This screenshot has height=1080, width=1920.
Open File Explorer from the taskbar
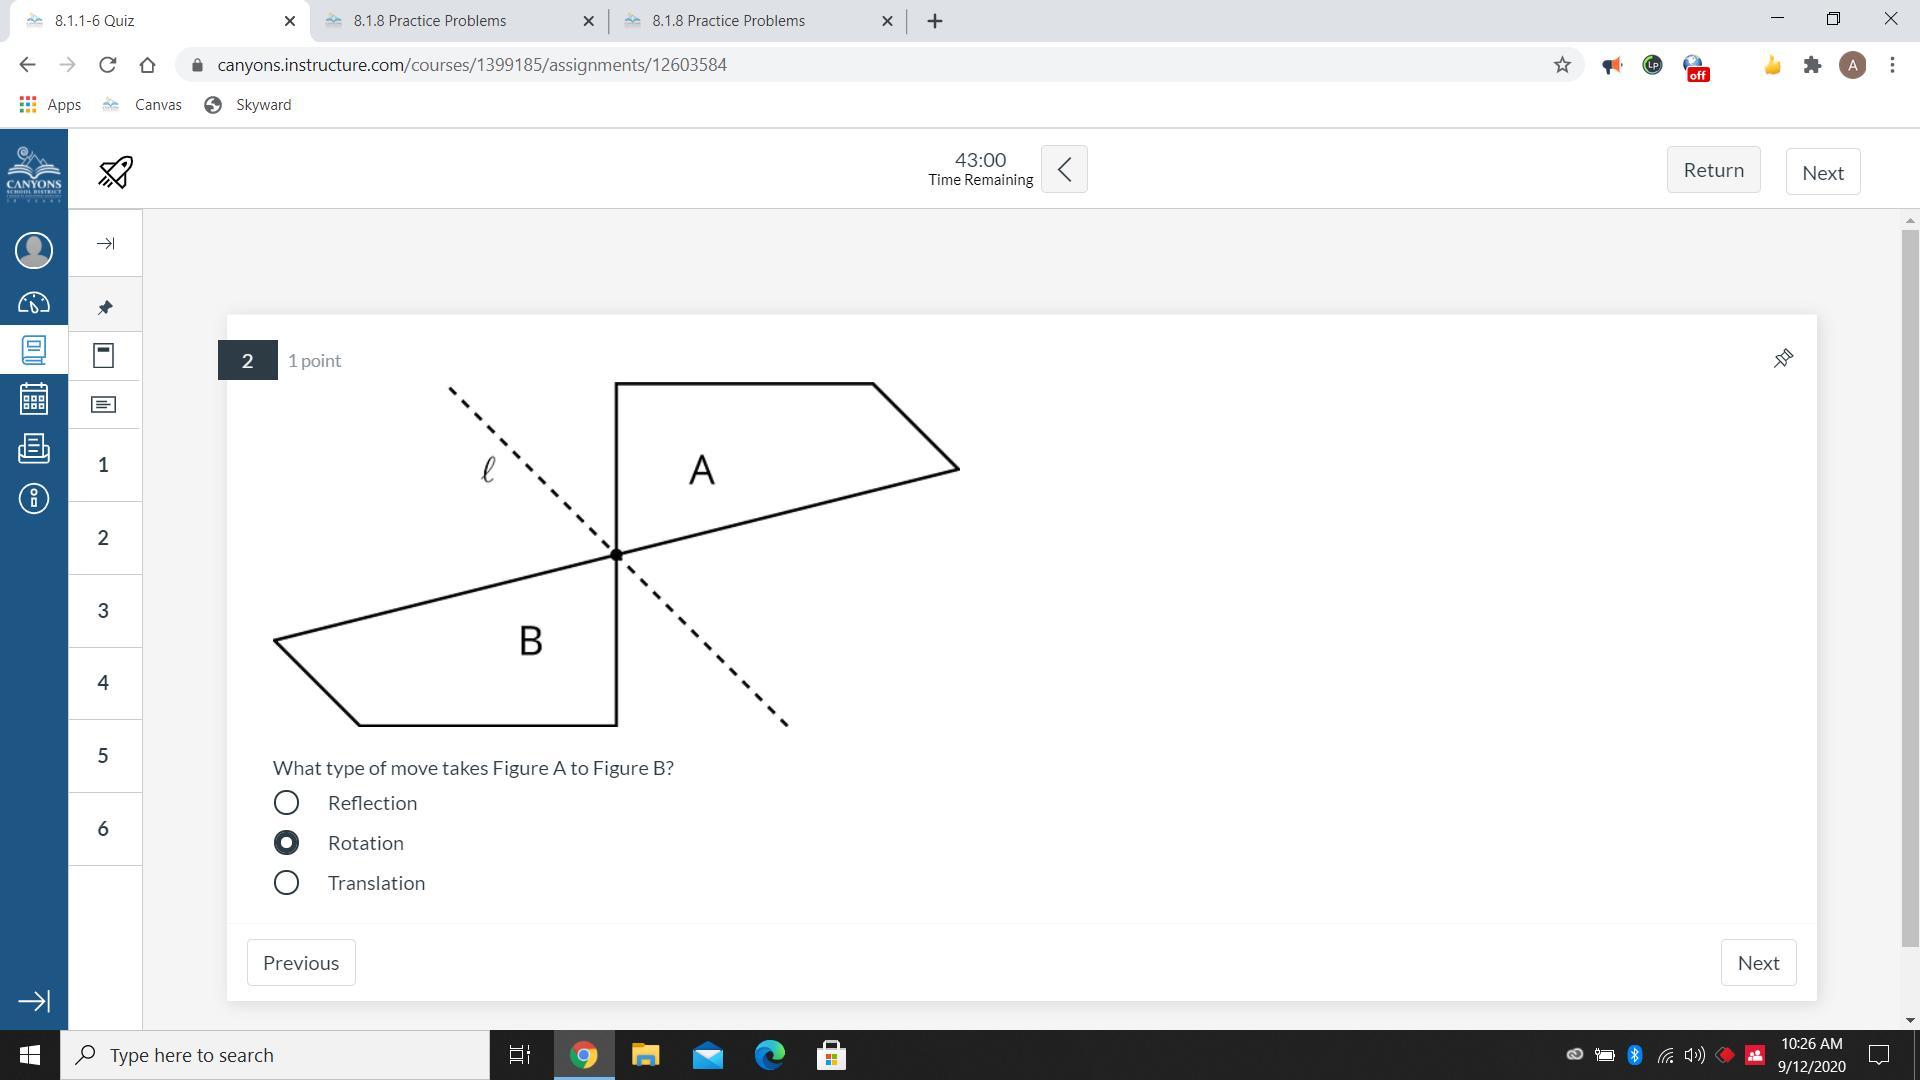645,1055
